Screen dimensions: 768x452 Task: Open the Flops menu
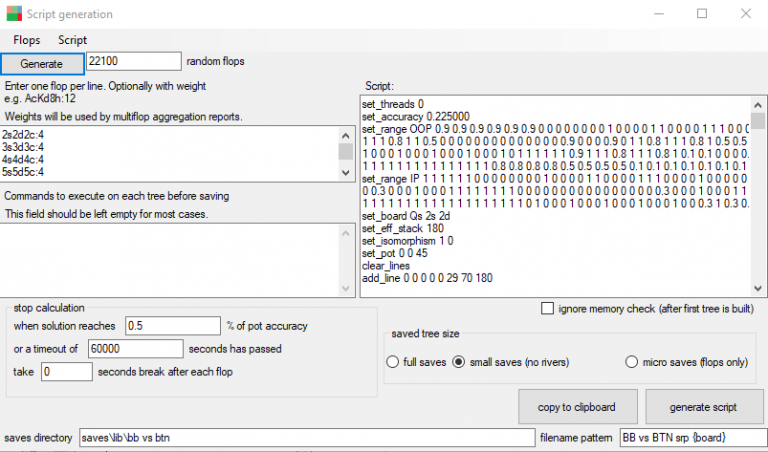click(x=27, y=40)
